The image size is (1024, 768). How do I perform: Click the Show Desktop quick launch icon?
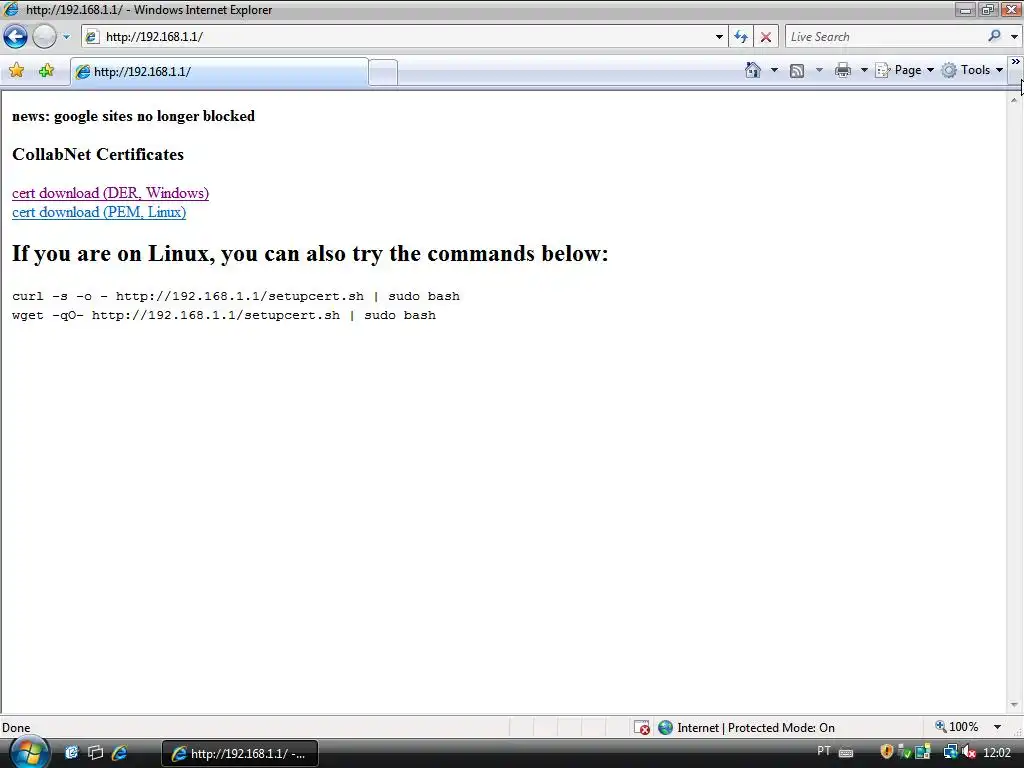pos(71,753)
